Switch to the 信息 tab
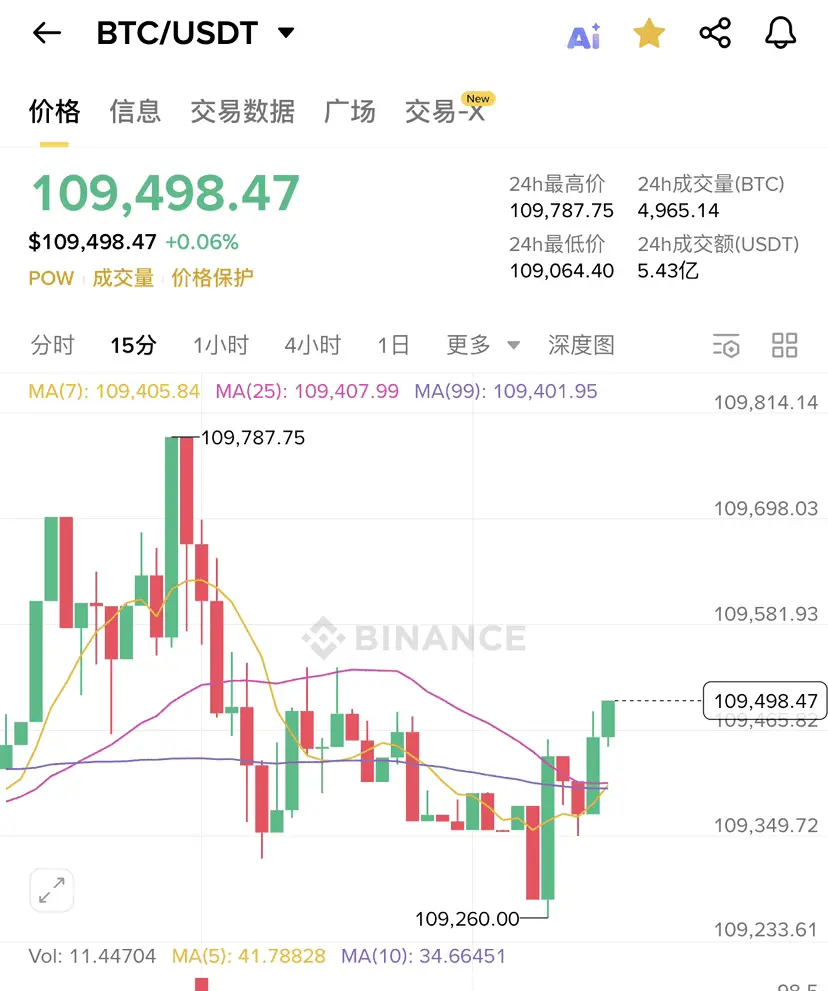This screenshot has width=828, height=991. coord(135,111)
